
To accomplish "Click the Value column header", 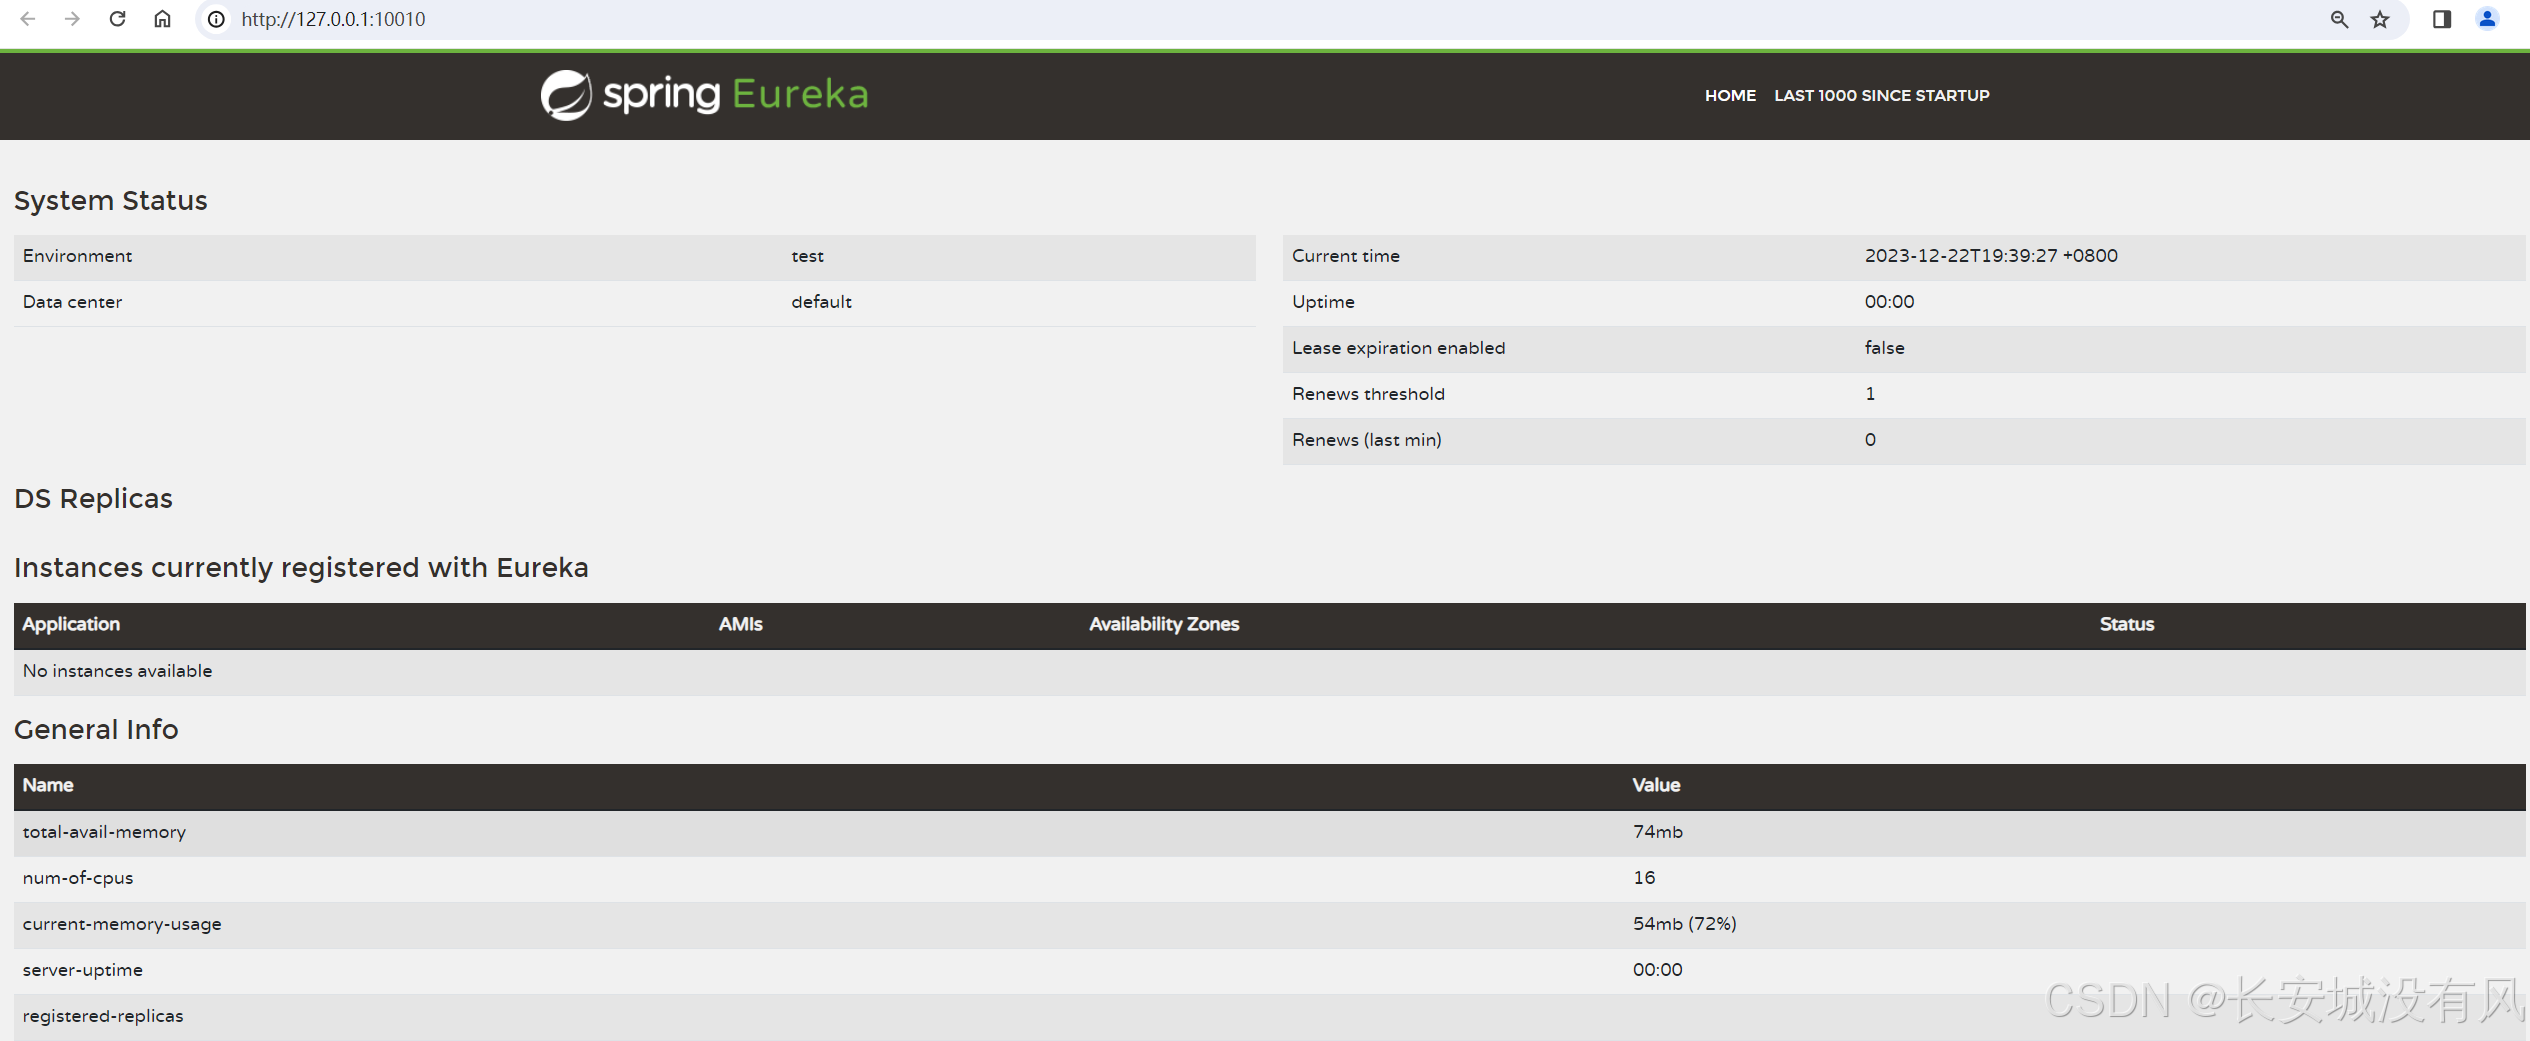I will click(1656, 786).
